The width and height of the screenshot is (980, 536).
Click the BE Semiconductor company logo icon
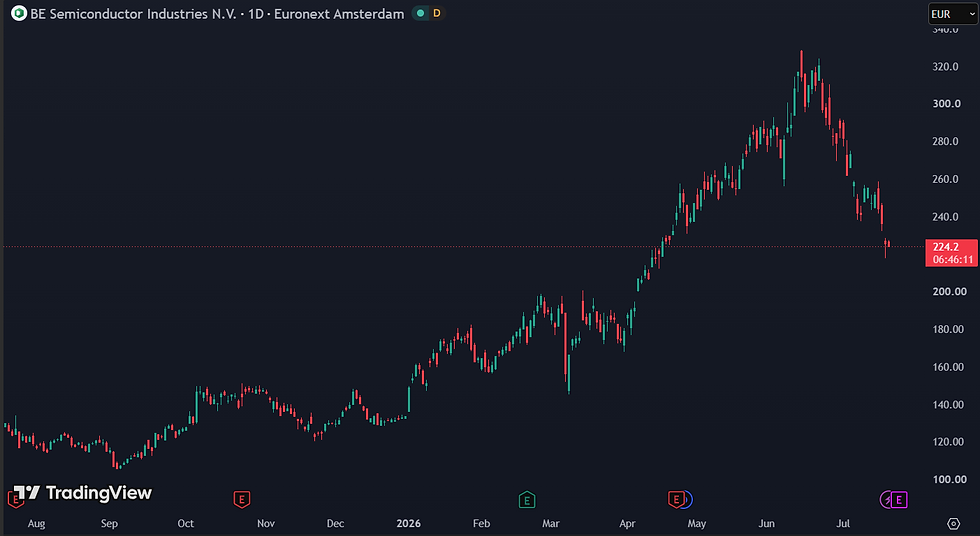click(x=19, y=13)
